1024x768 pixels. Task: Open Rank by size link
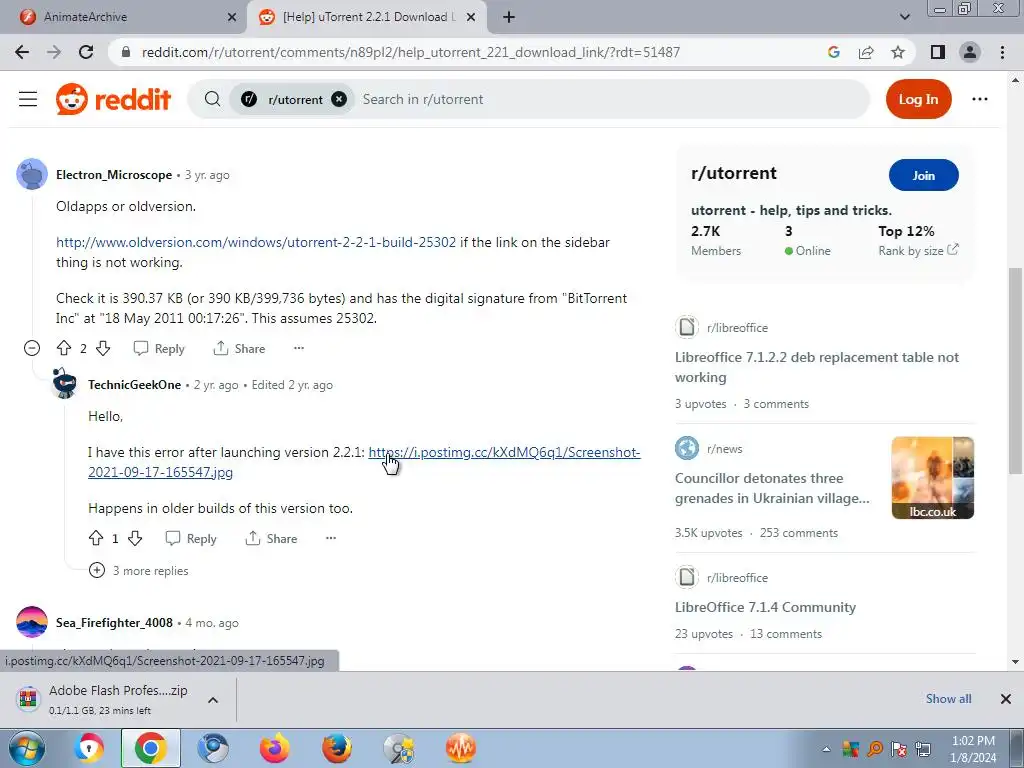[918, 250]
